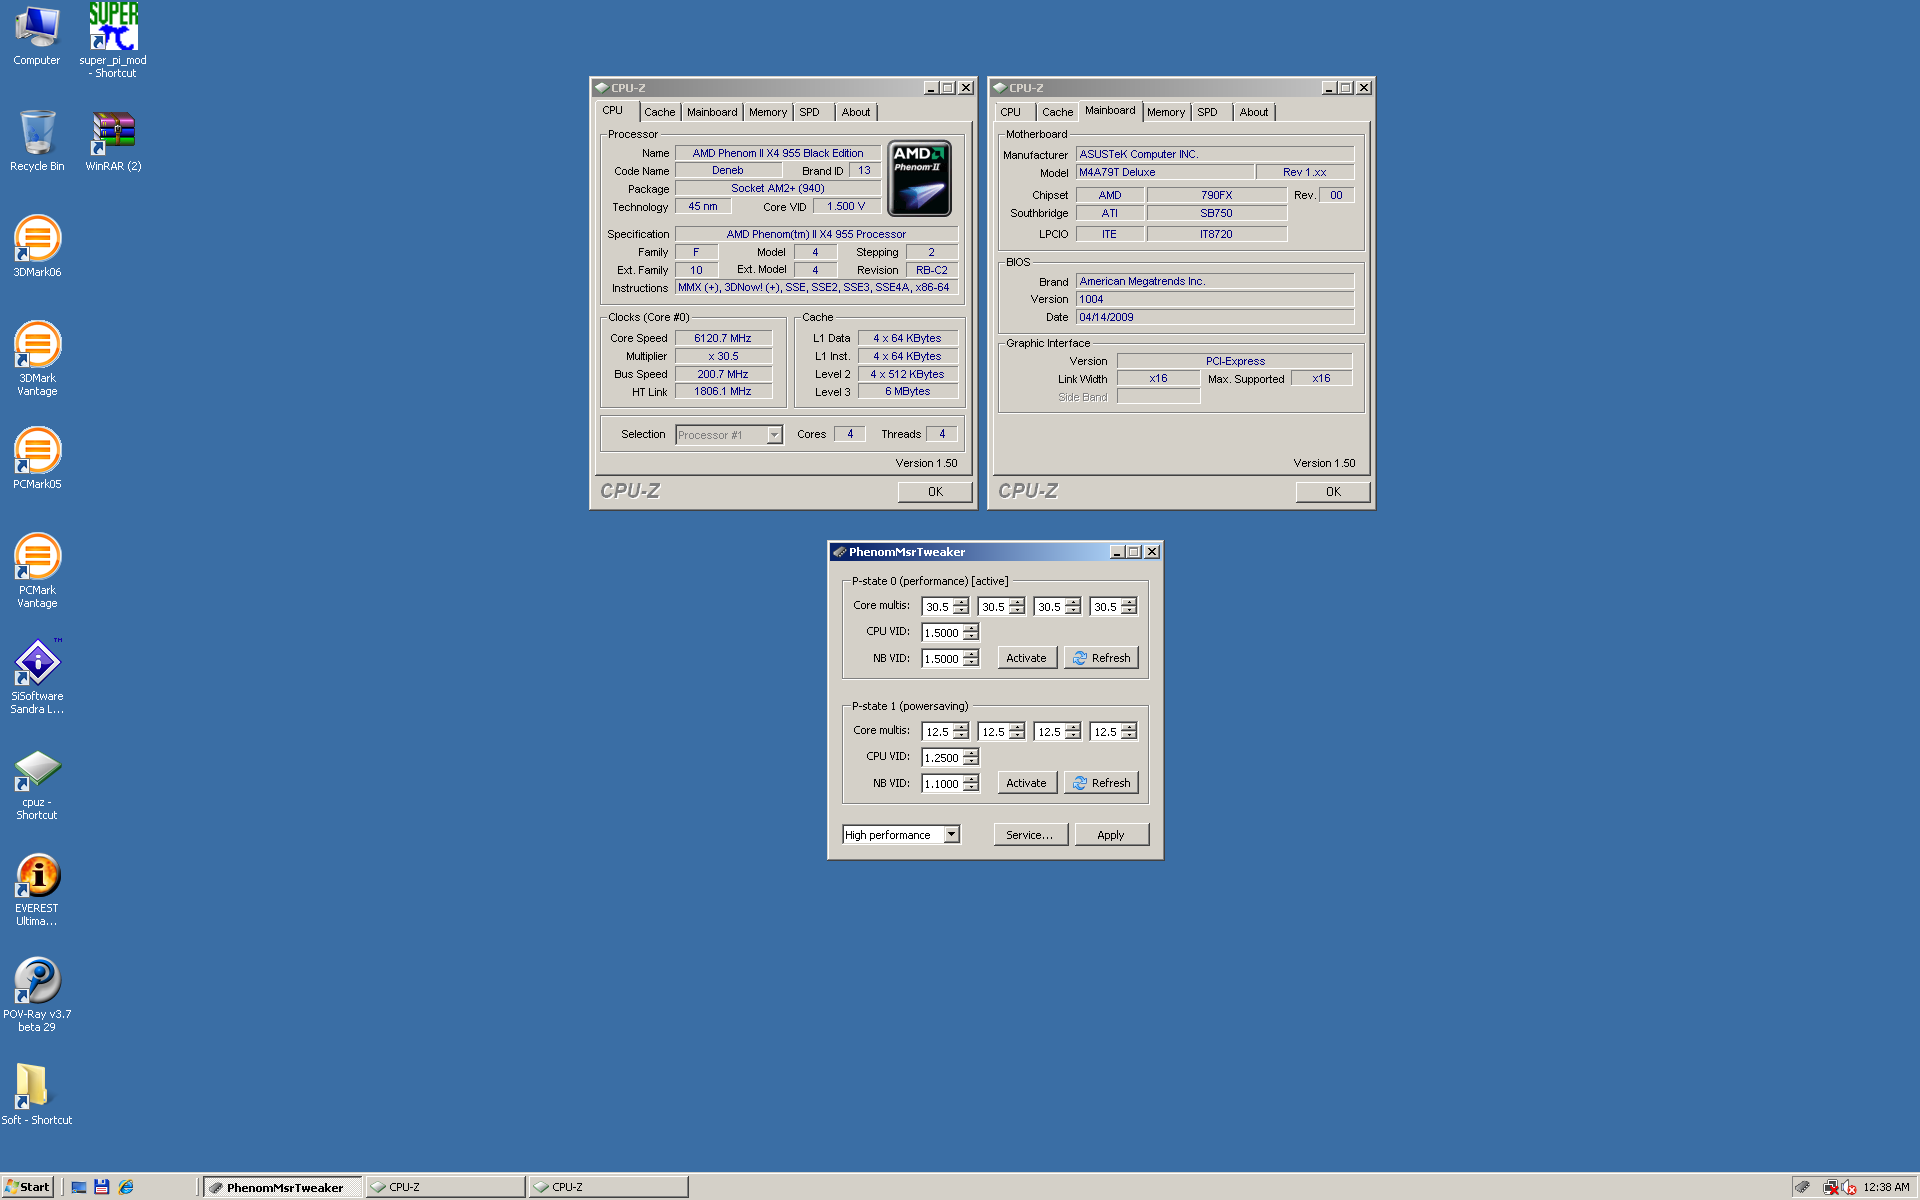Screen dimensions: 1920x1200
Task: Click the muted volume tray icon
Action: [1848, 1188]
